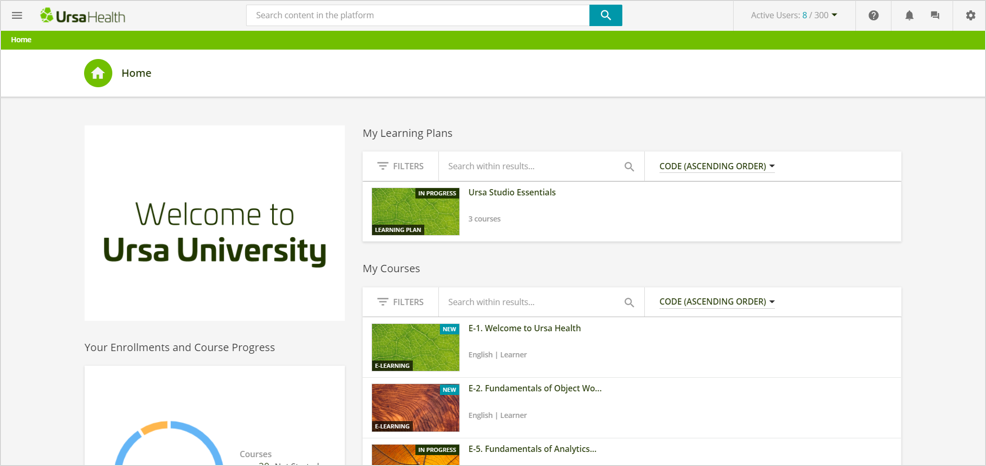The image size is (986, 466).
Task: Click the E-5 course orange leaf thumbnail
Action: pyautogui.click(x=416, y=455)
